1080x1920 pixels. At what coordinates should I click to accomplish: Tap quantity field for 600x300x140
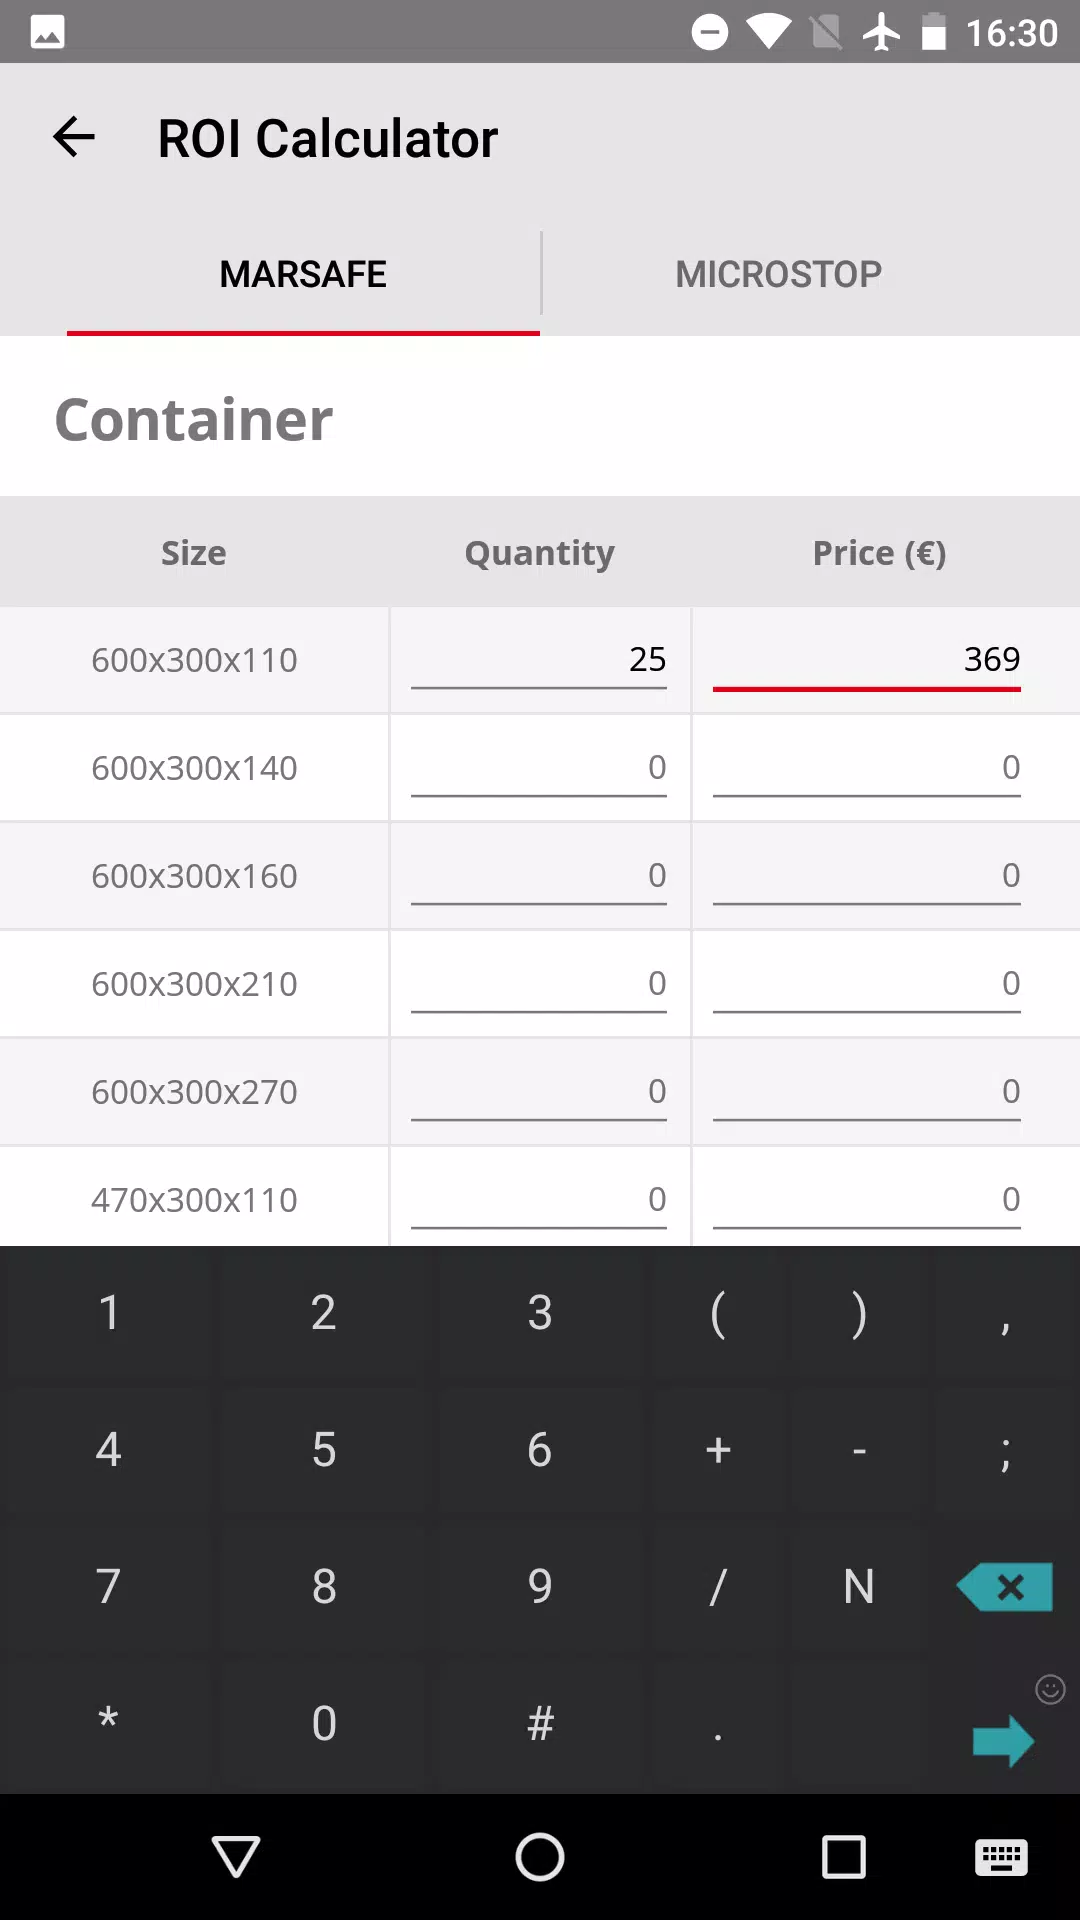point(538,768)
